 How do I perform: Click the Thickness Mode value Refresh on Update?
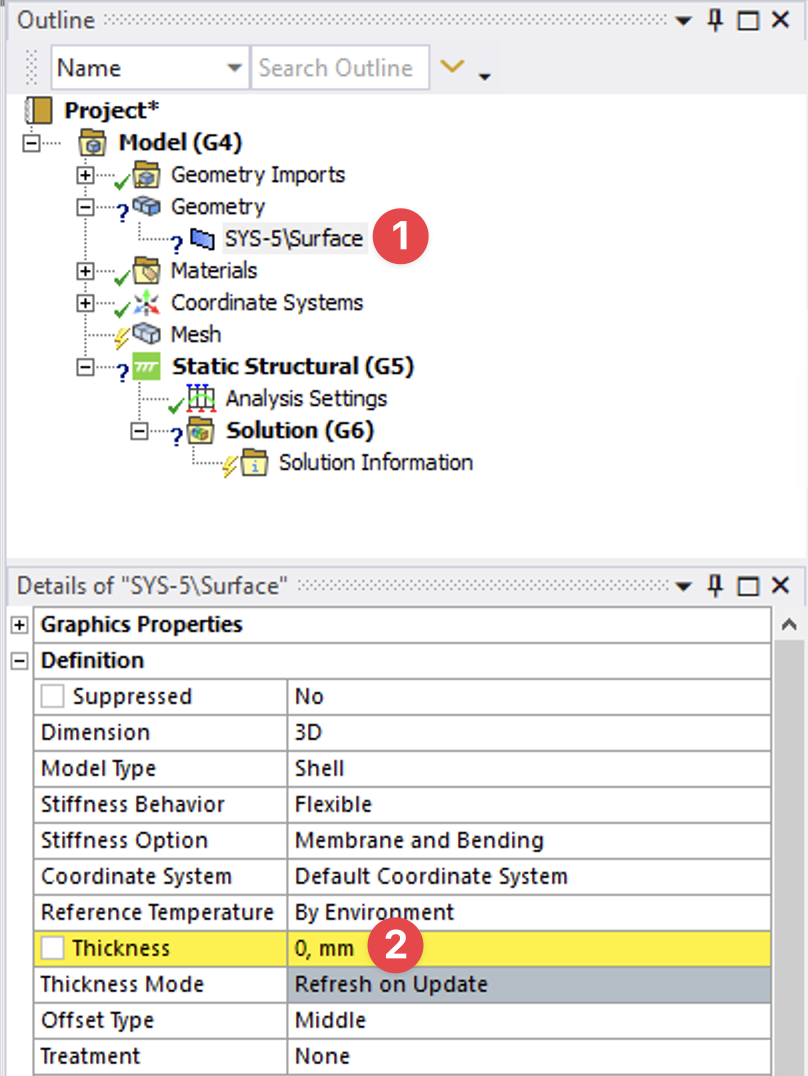pos(530,985)
